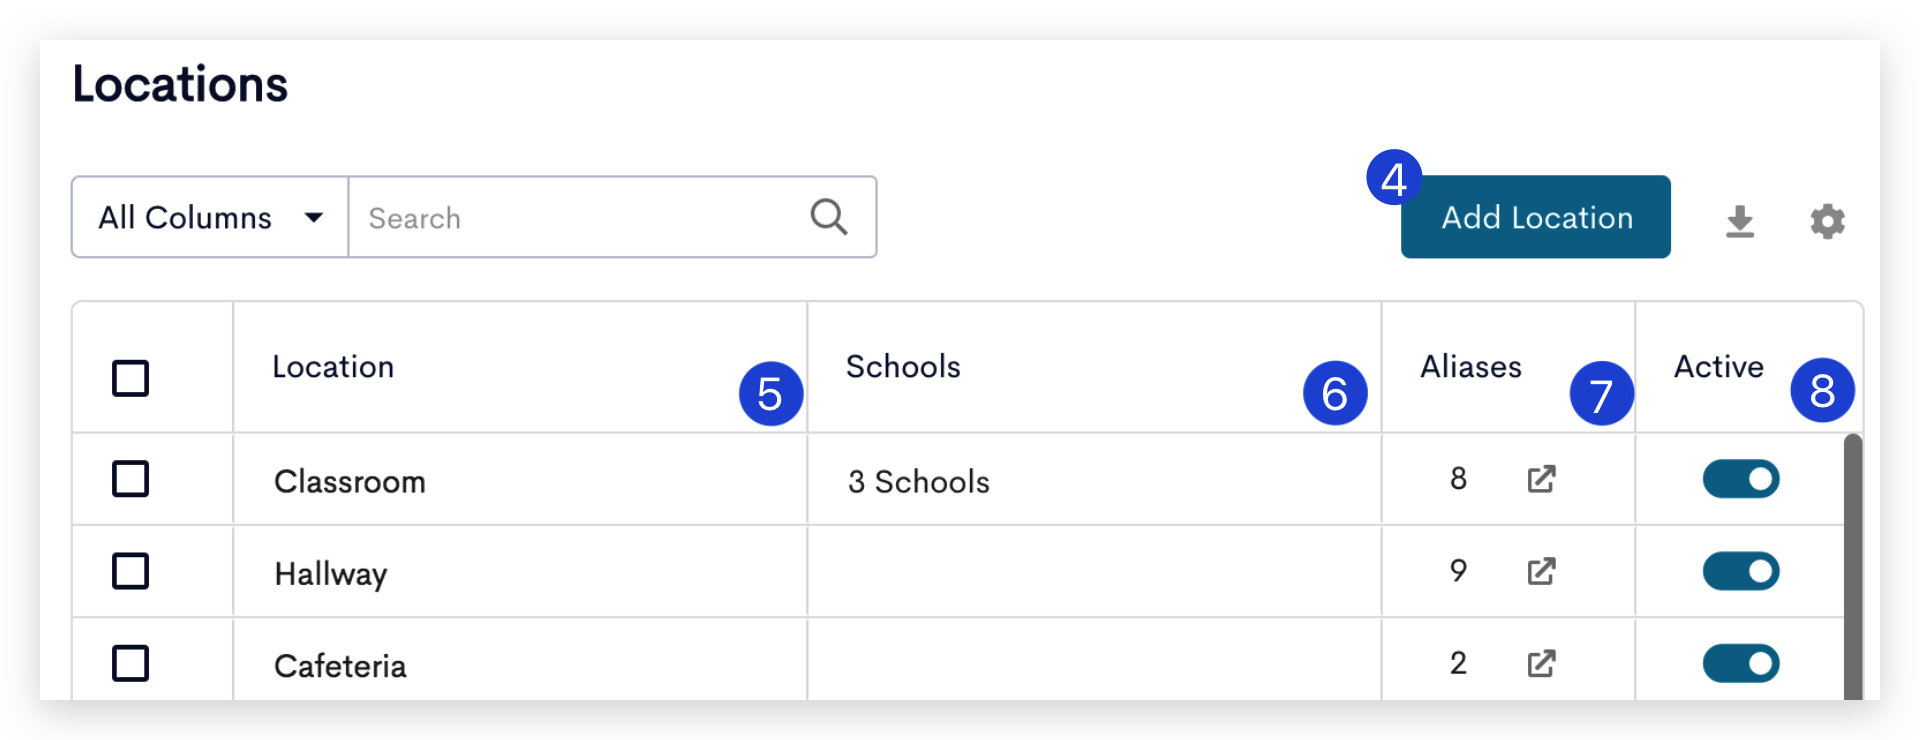Click the download icon next to Add Location
The image size is (1920, 740).
pyautogui.click(x=1740, y=221)
